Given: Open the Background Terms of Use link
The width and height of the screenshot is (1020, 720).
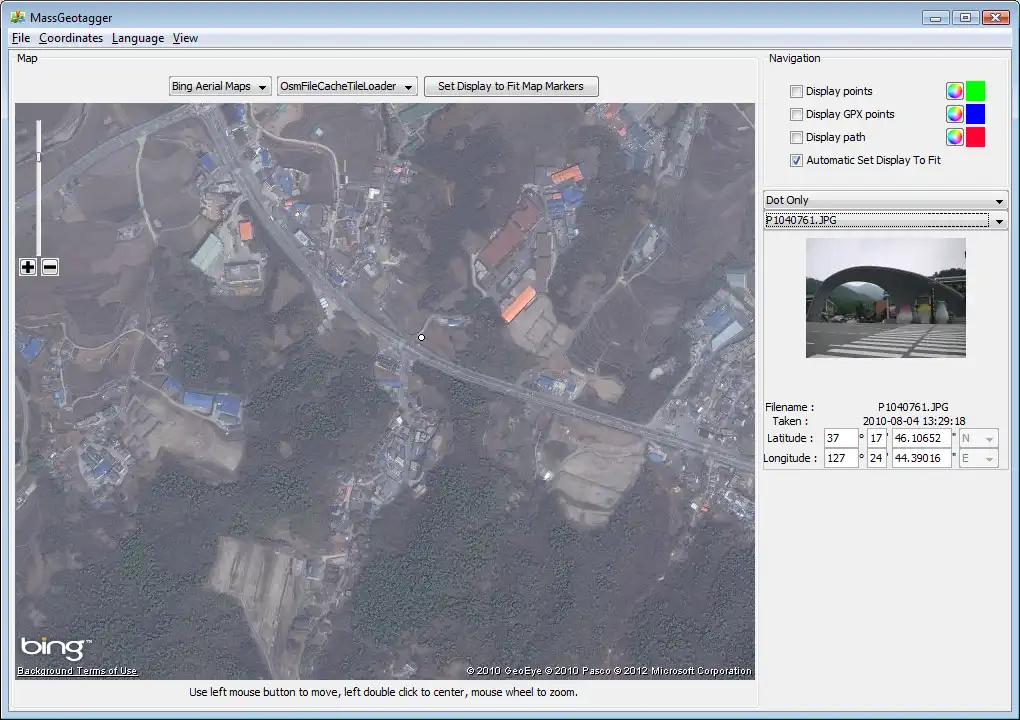Looking at the screenshot, I should click(x=77, y=671).
